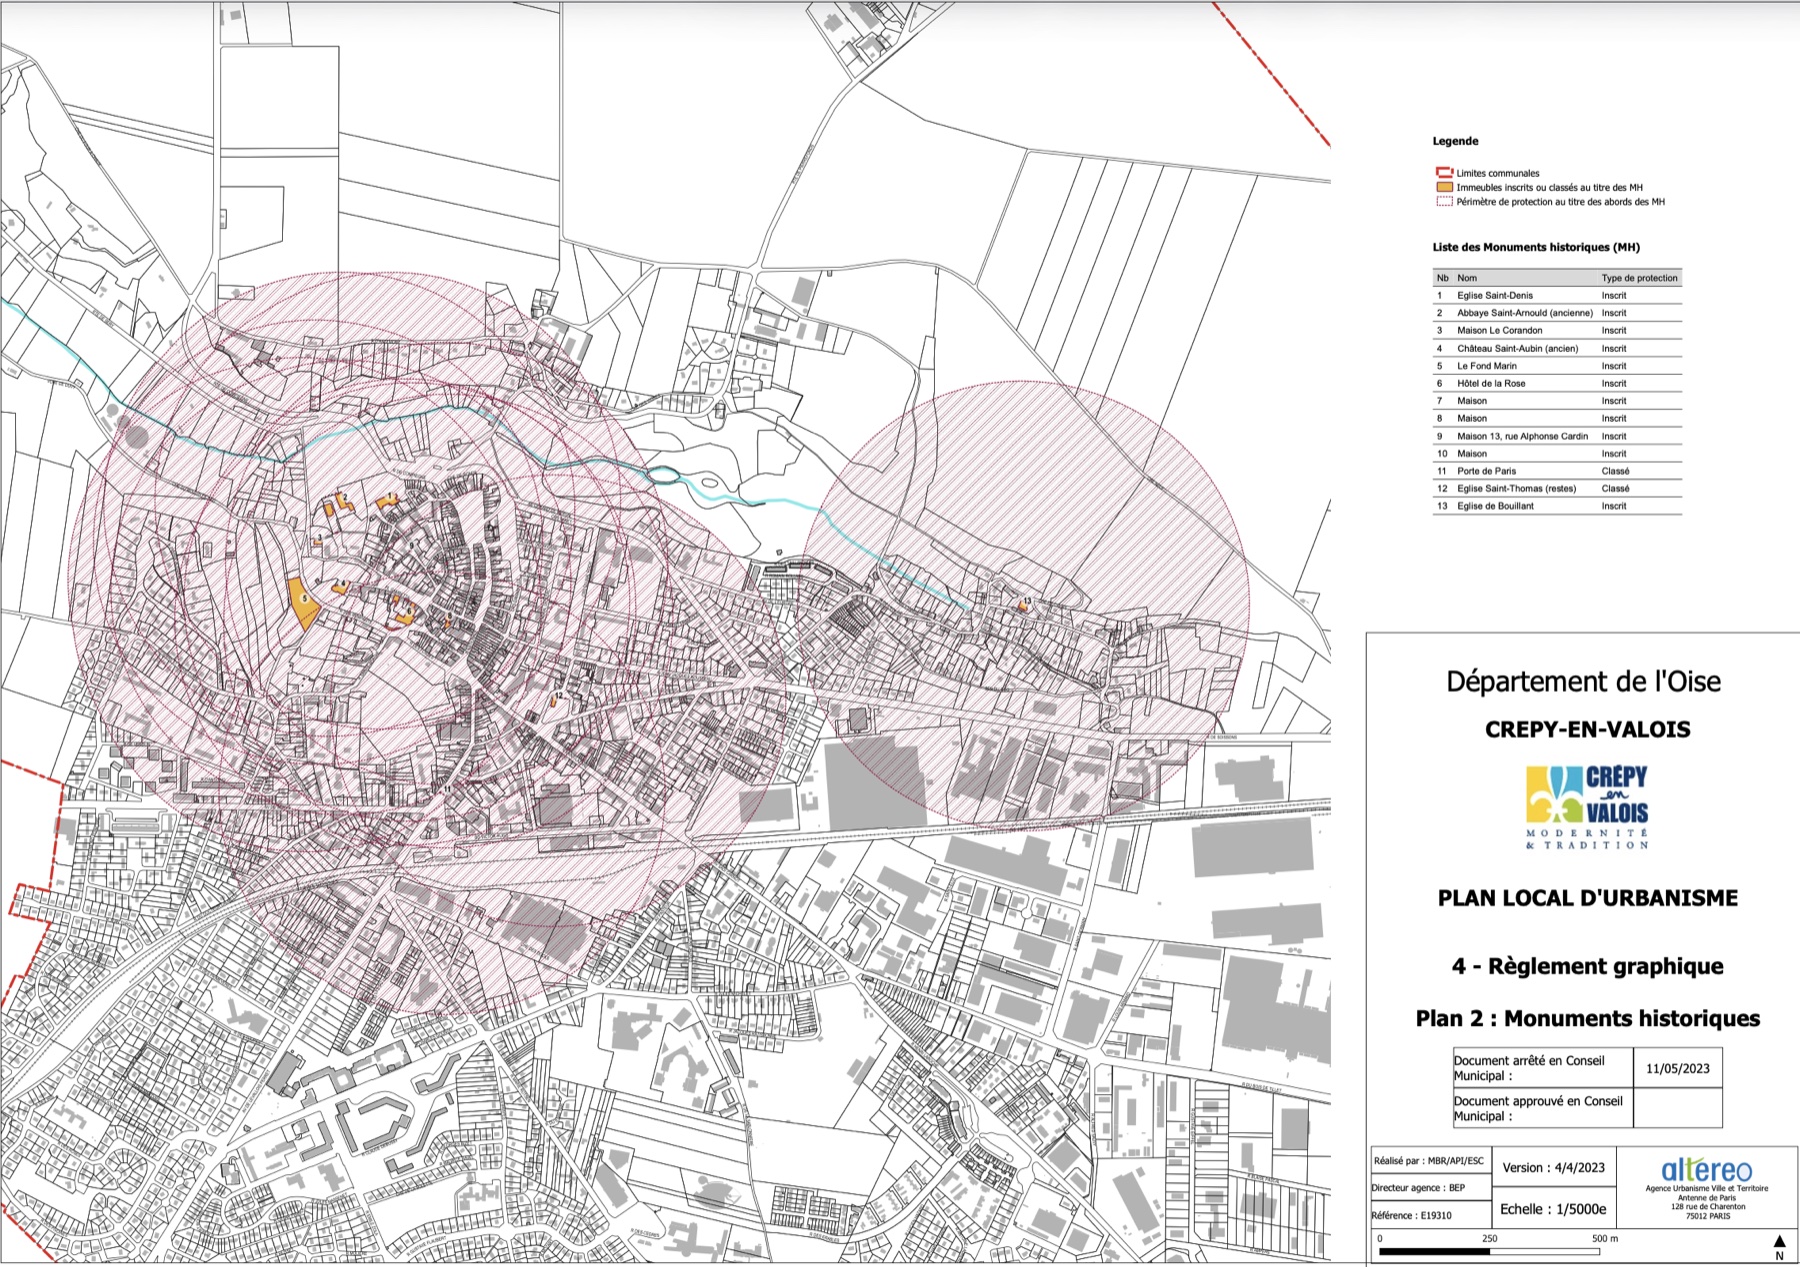This screenshot has height=1267, width=1800.
Task: Select 'Le Fond Marin' in the list
Action: 1487,366
